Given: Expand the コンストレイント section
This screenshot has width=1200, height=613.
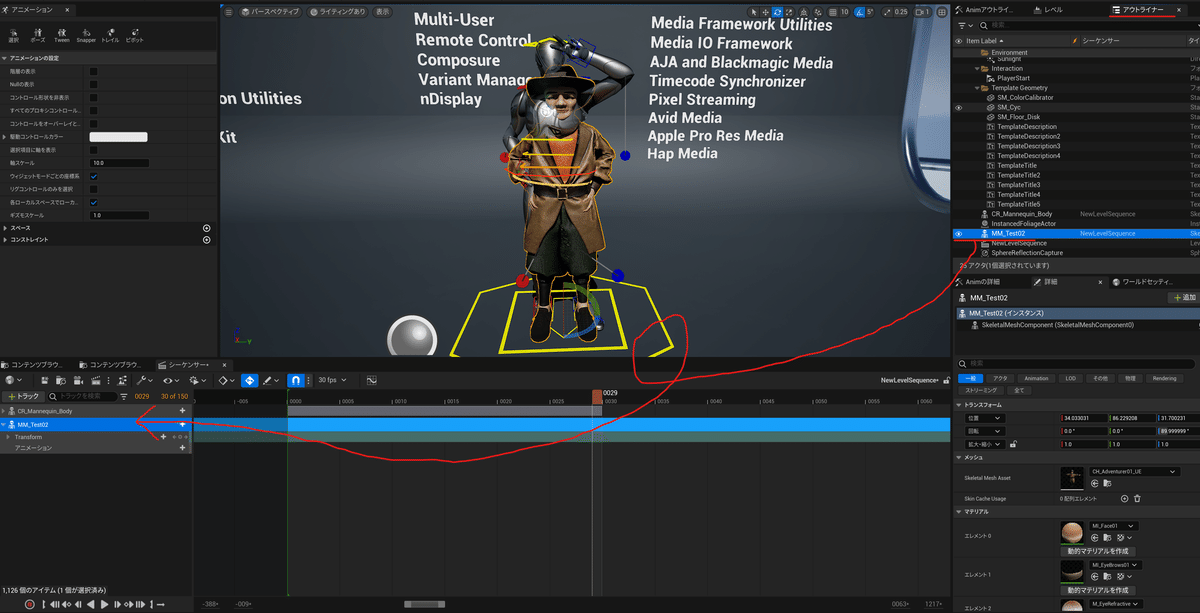Looking at the screenshot, I should [x=5, y=240].
